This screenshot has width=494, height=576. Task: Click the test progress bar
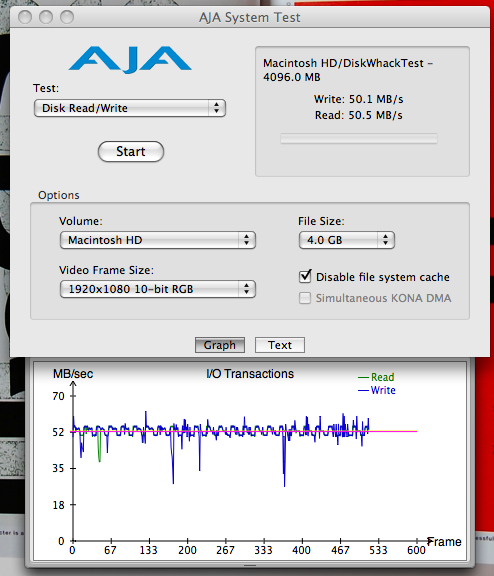359,138
